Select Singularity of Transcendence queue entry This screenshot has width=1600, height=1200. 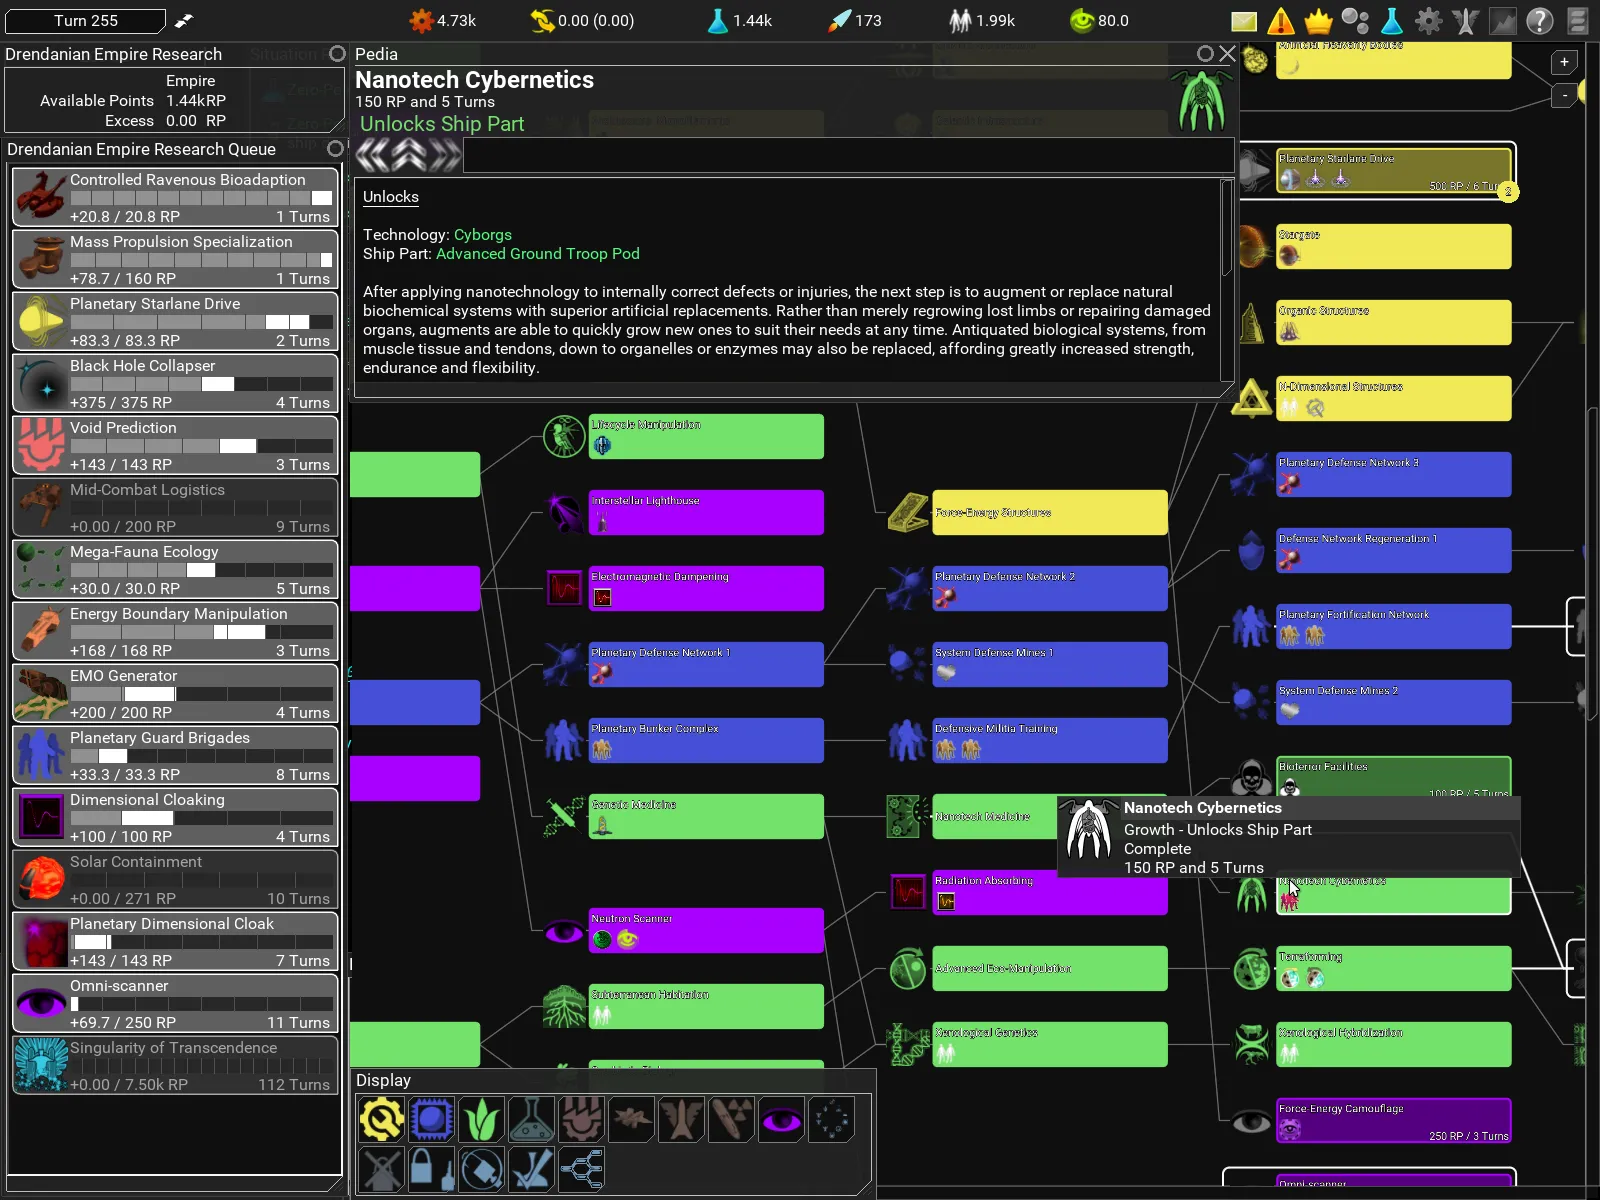(x=175, y=1065)
